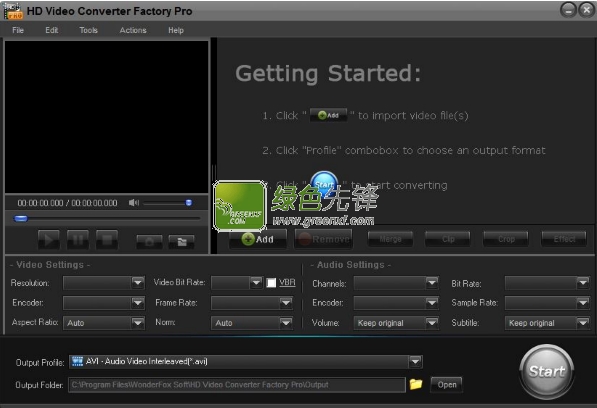Expand the Sample Rate dropdown

pos(583,303)
